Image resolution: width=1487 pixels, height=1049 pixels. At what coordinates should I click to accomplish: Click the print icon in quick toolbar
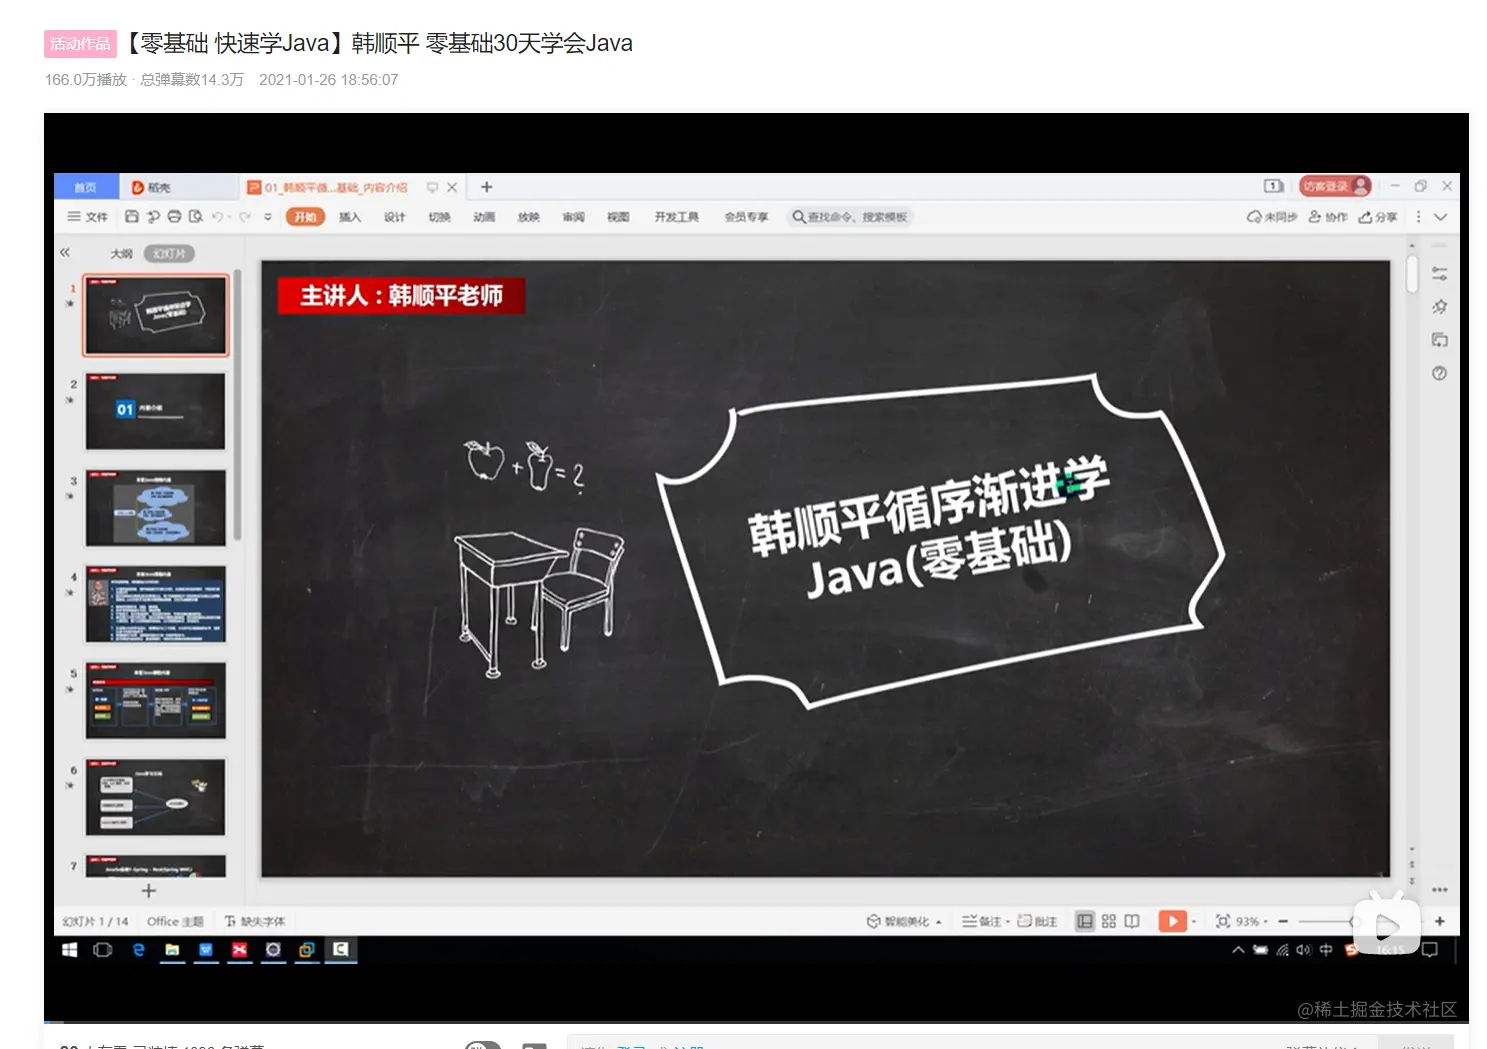(174, 217)
